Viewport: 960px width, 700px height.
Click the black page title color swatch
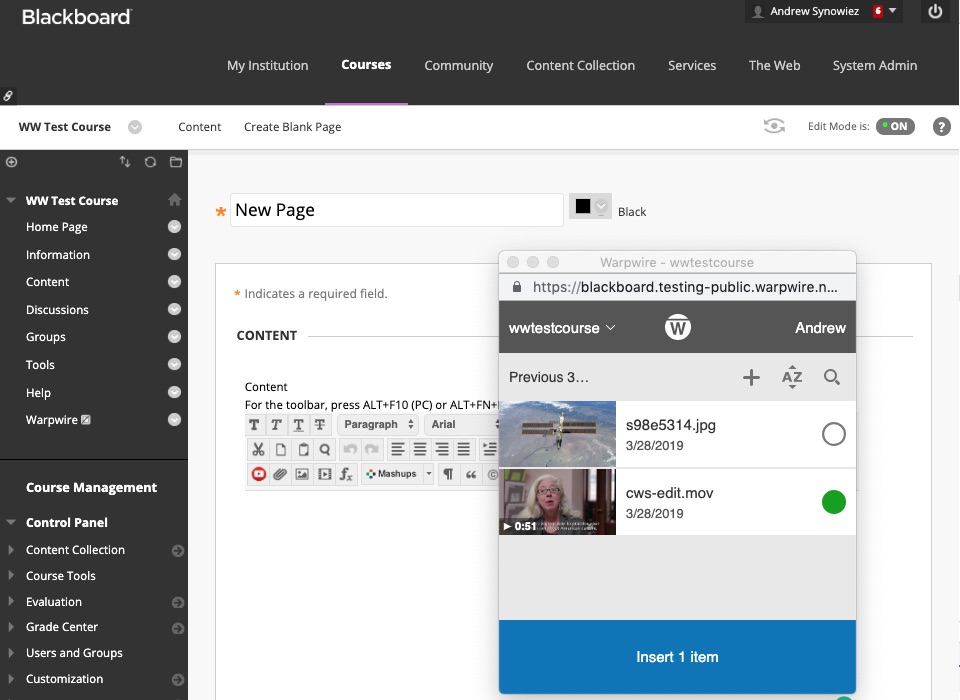click(583, 206)
